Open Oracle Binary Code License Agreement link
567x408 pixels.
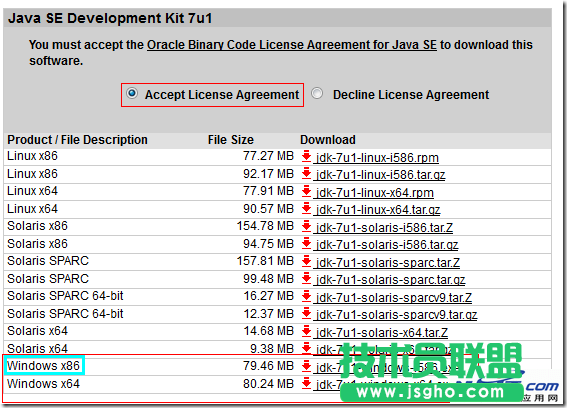coord(291,45)
